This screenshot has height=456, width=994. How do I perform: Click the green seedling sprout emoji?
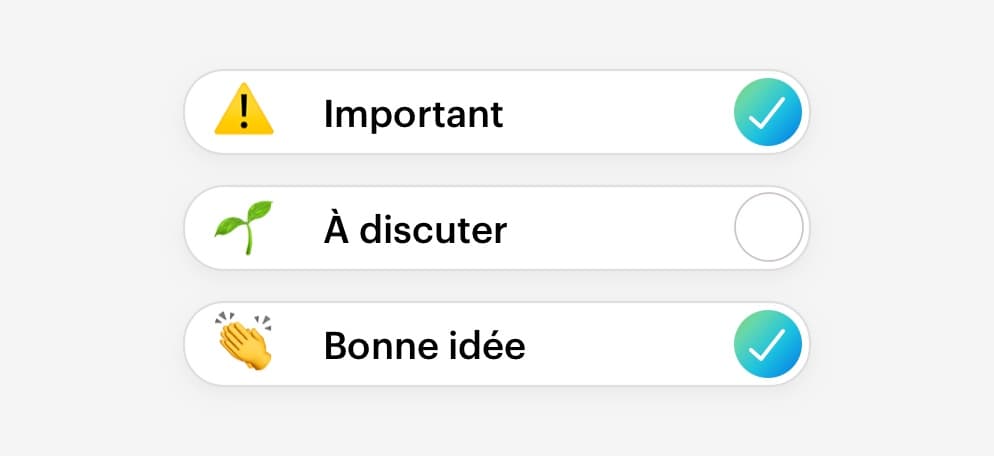tap(244, 228)
